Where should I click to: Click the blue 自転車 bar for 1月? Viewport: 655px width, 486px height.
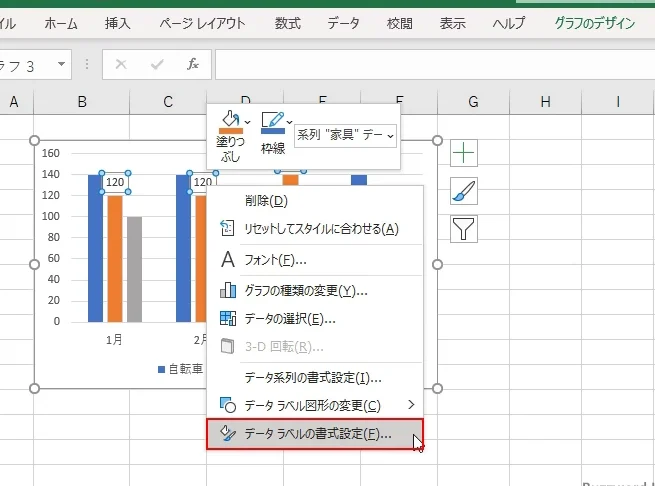point(95,248)
